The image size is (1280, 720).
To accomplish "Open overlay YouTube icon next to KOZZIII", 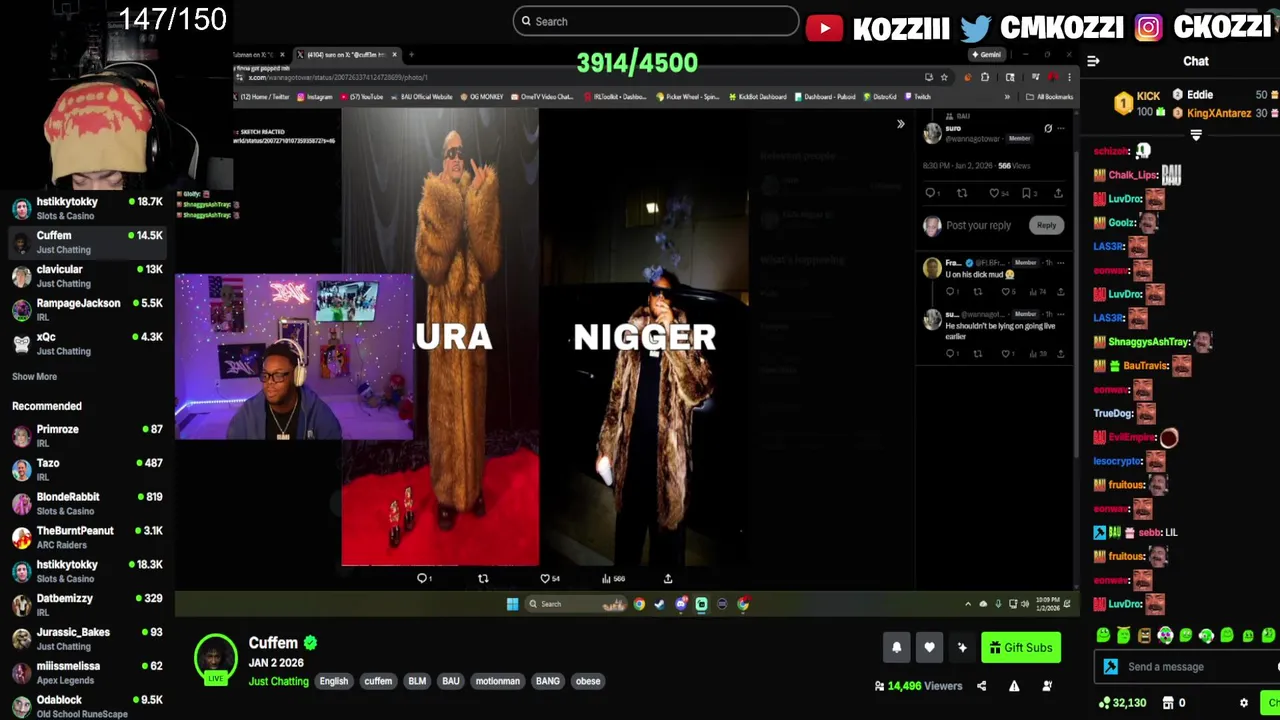I will tap(824, 27).
